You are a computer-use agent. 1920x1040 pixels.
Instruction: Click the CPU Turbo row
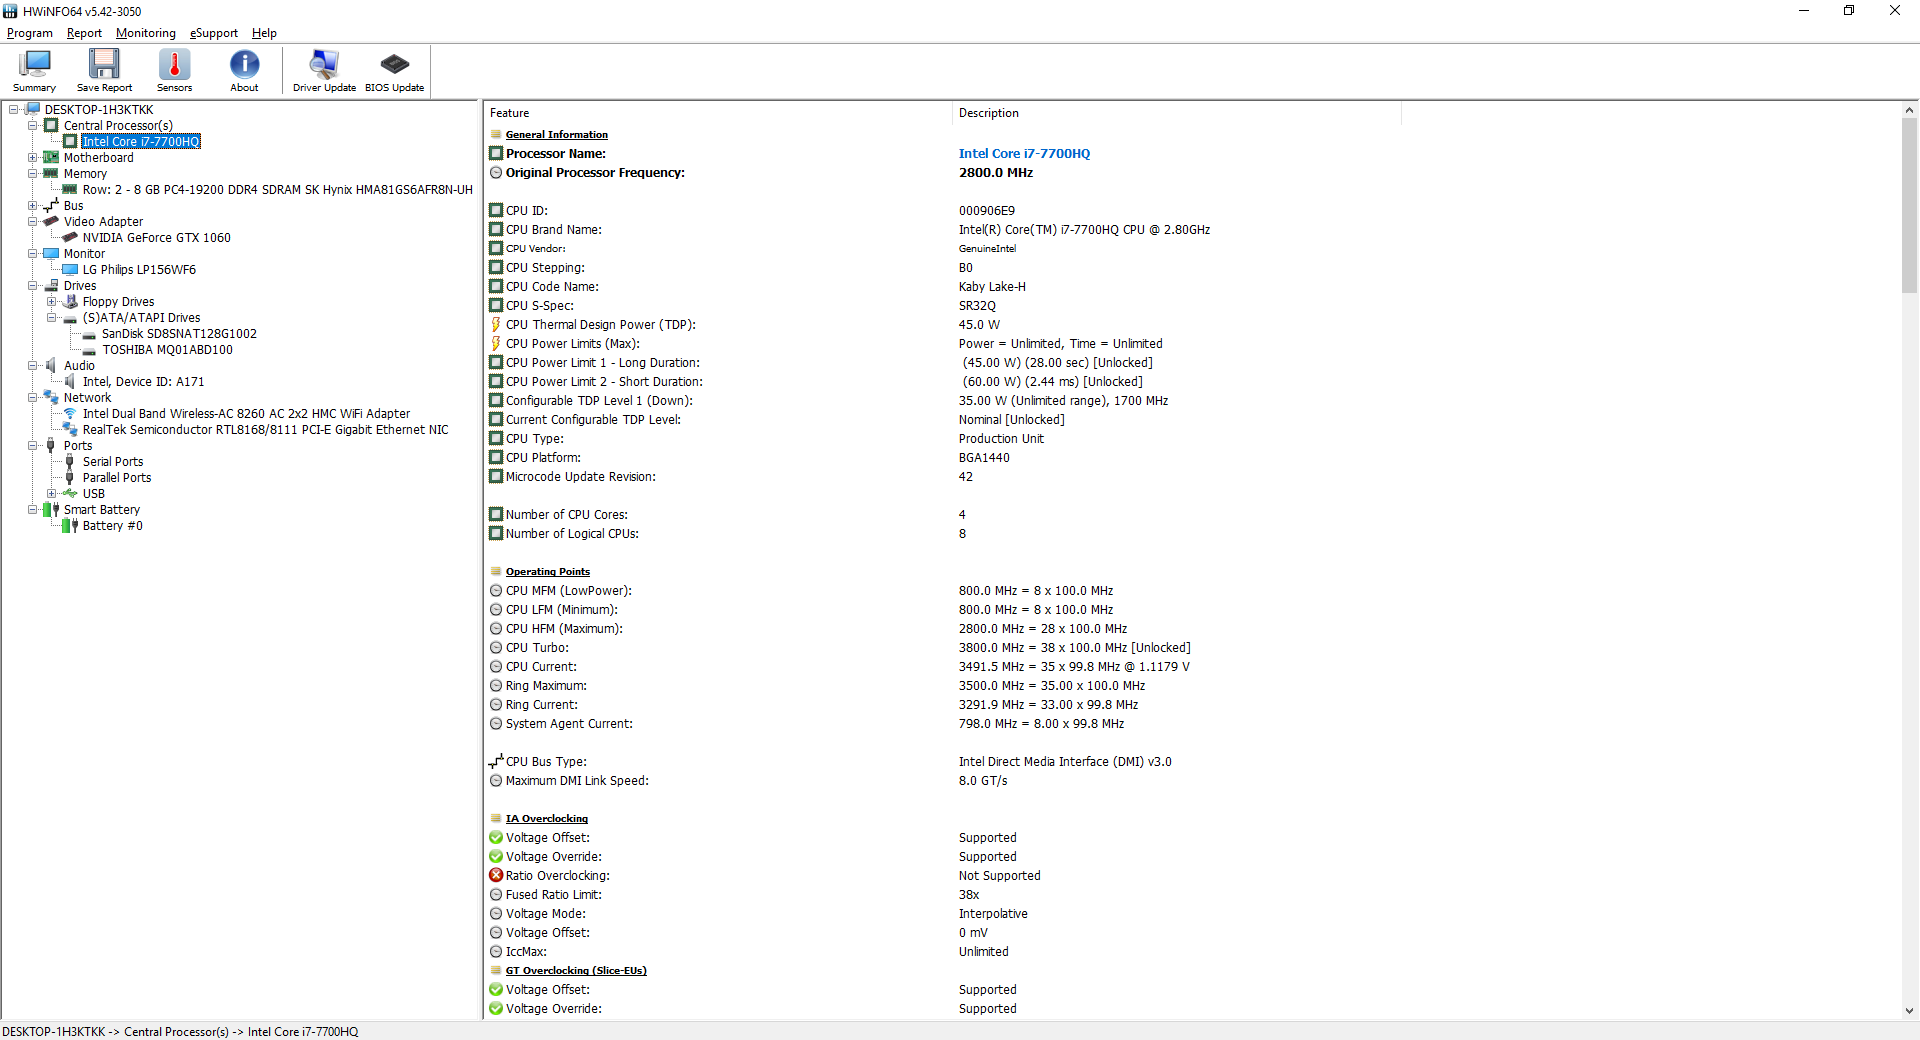point(1193,647)
